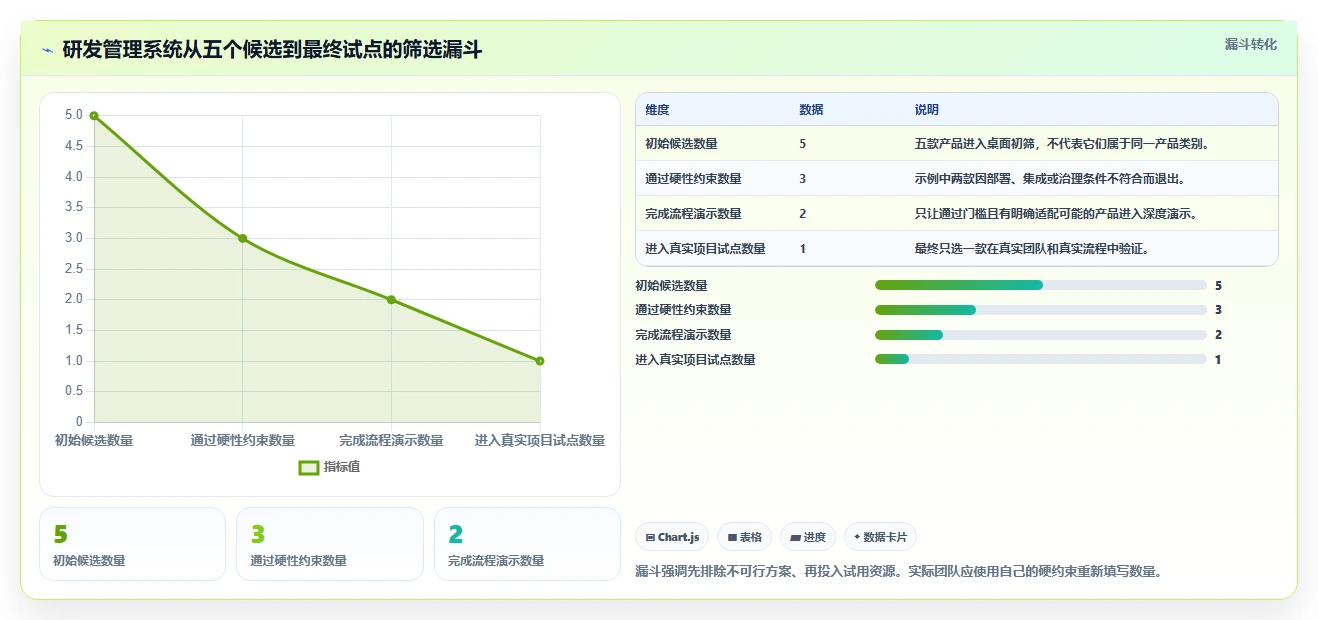Click the 进度 tag

pyautogui.click(x=808, y=537)
